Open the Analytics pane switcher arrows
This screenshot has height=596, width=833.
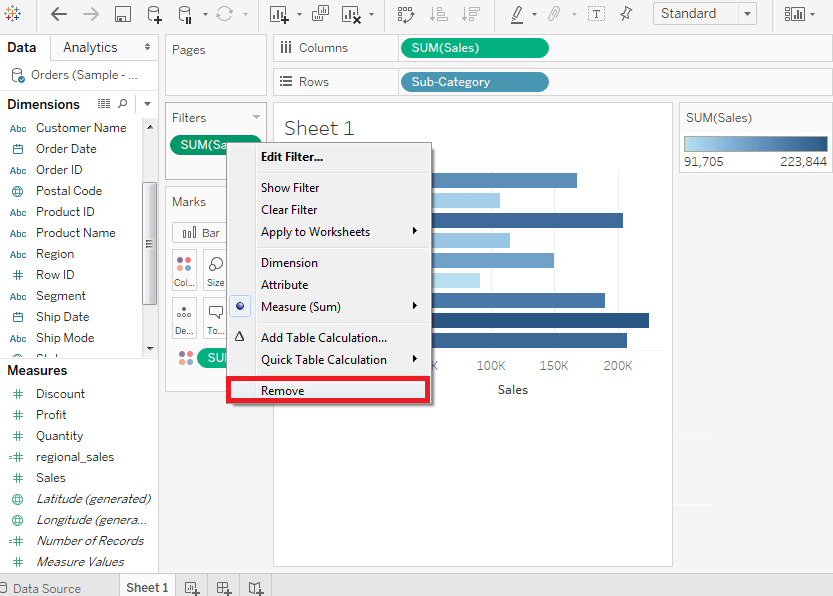(x=147, y=47)
